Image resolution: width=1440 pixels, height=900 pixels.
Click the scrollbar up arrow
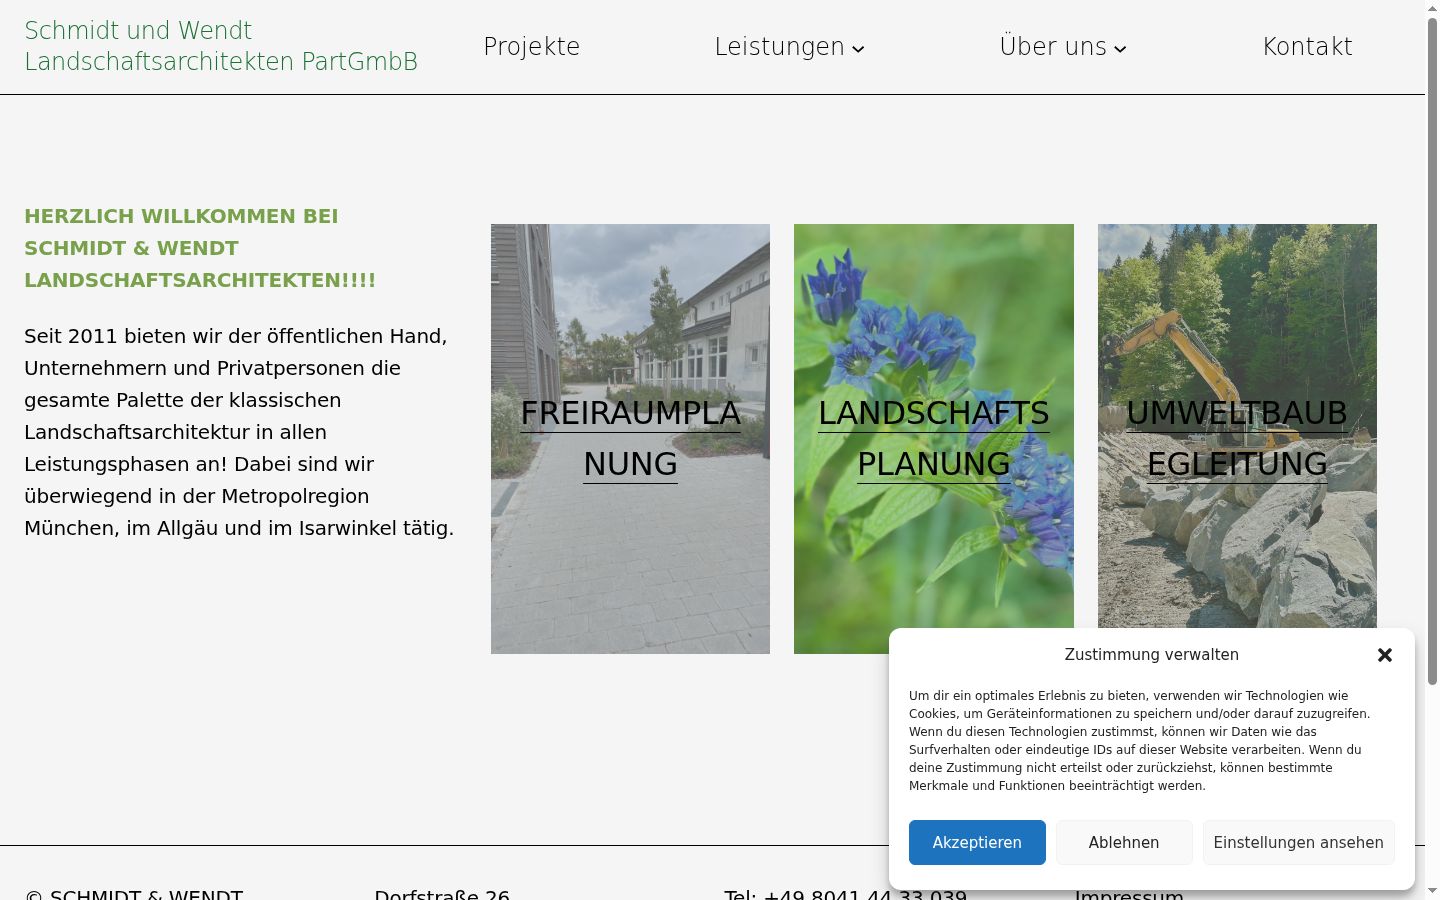pyautogui.click(x=1432, y=8)
